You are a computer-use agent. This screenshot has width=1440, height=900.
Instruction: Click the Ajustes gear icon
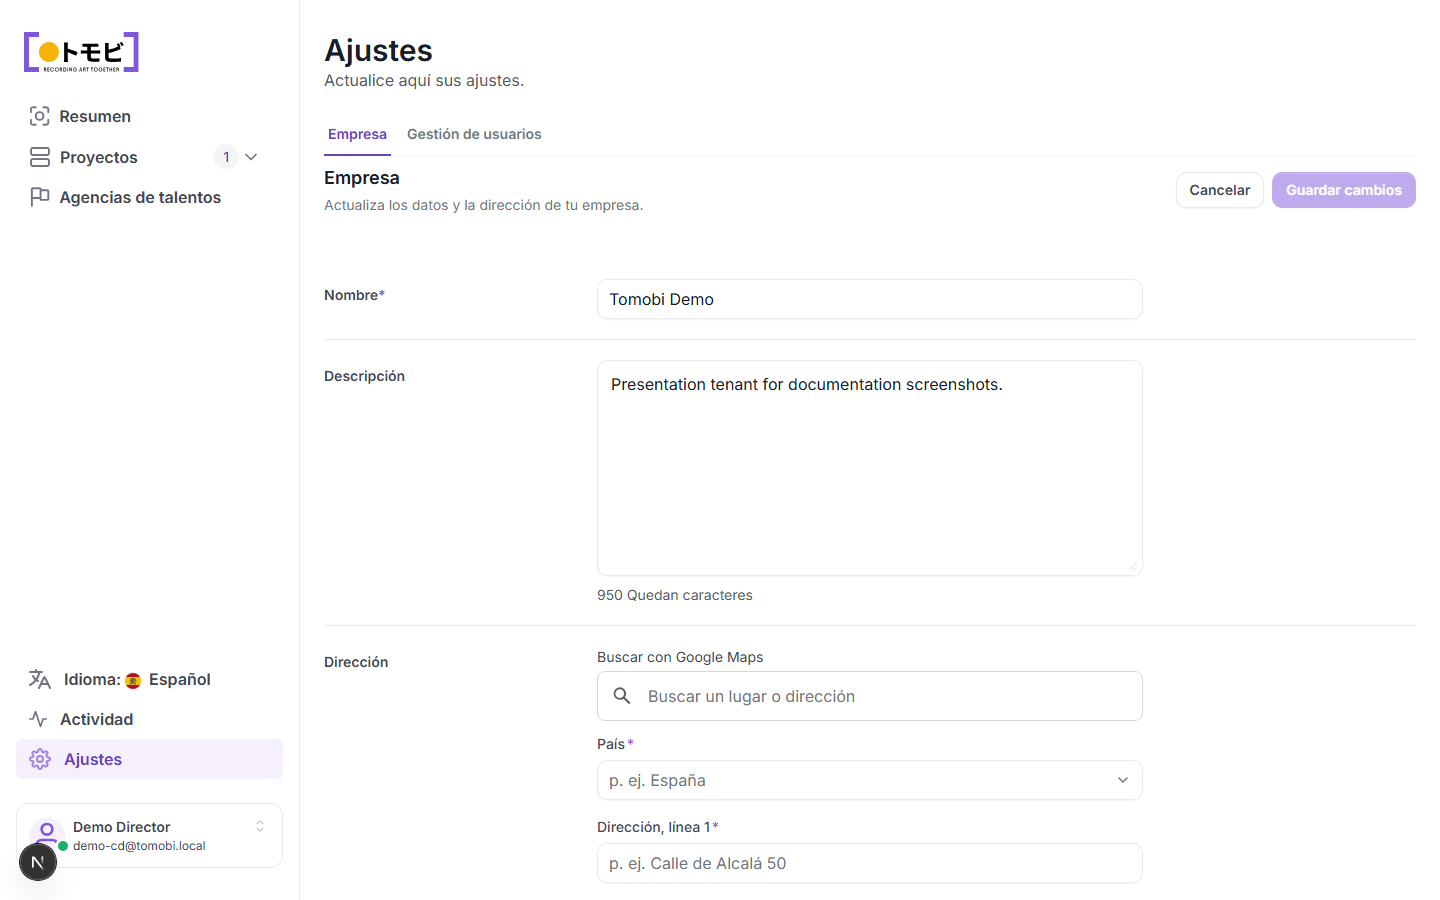[x=40, y=759]
